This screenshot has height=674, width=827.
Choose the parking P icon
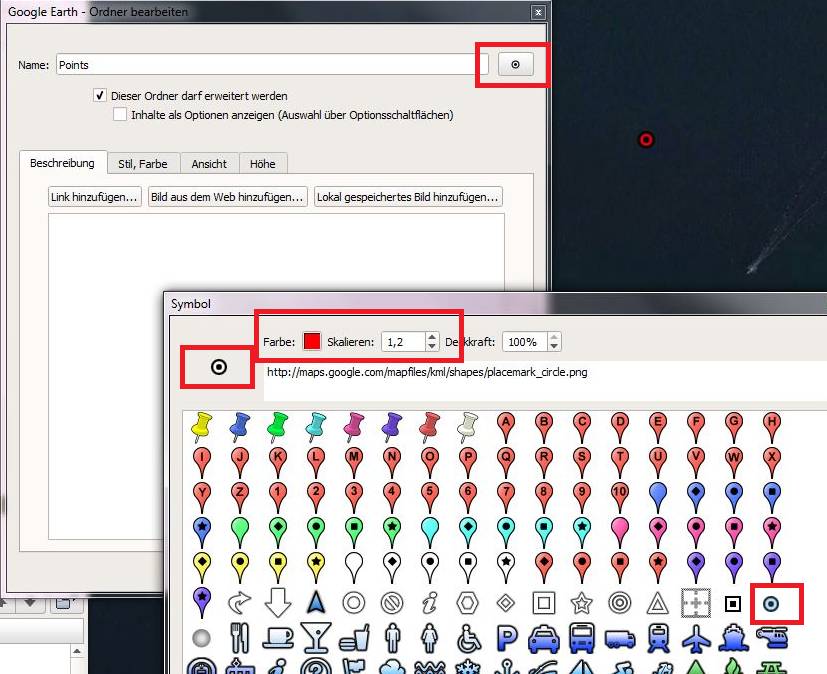[x=507, y=638]
